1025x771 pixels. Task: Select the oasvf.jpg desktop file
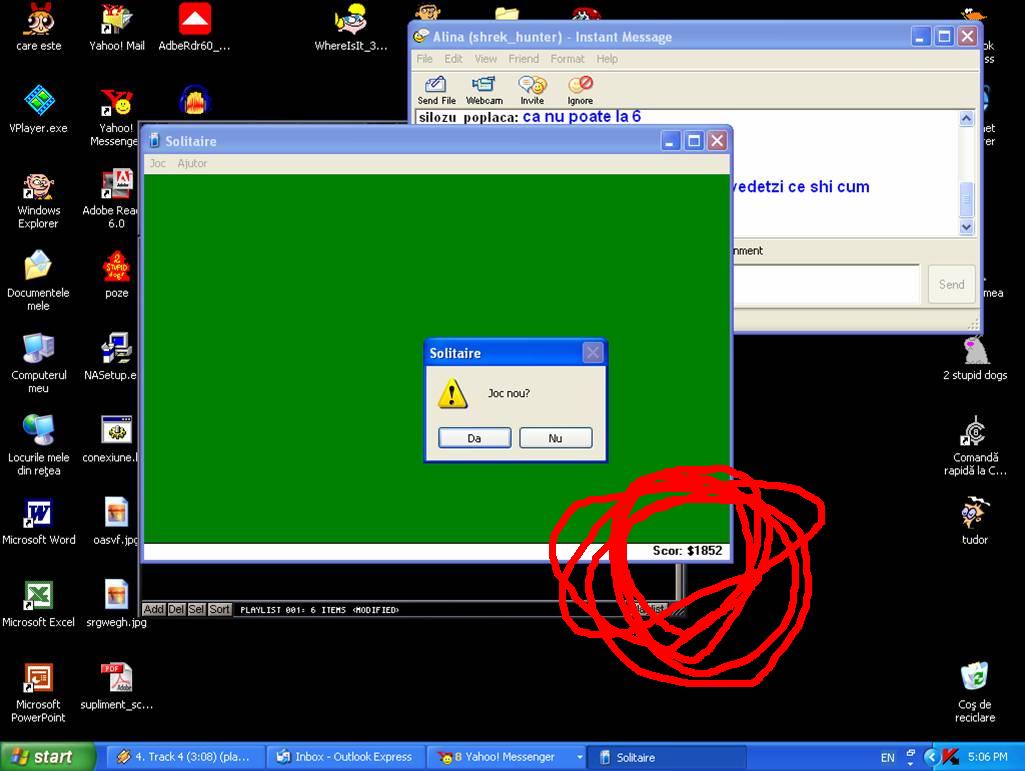116,522
